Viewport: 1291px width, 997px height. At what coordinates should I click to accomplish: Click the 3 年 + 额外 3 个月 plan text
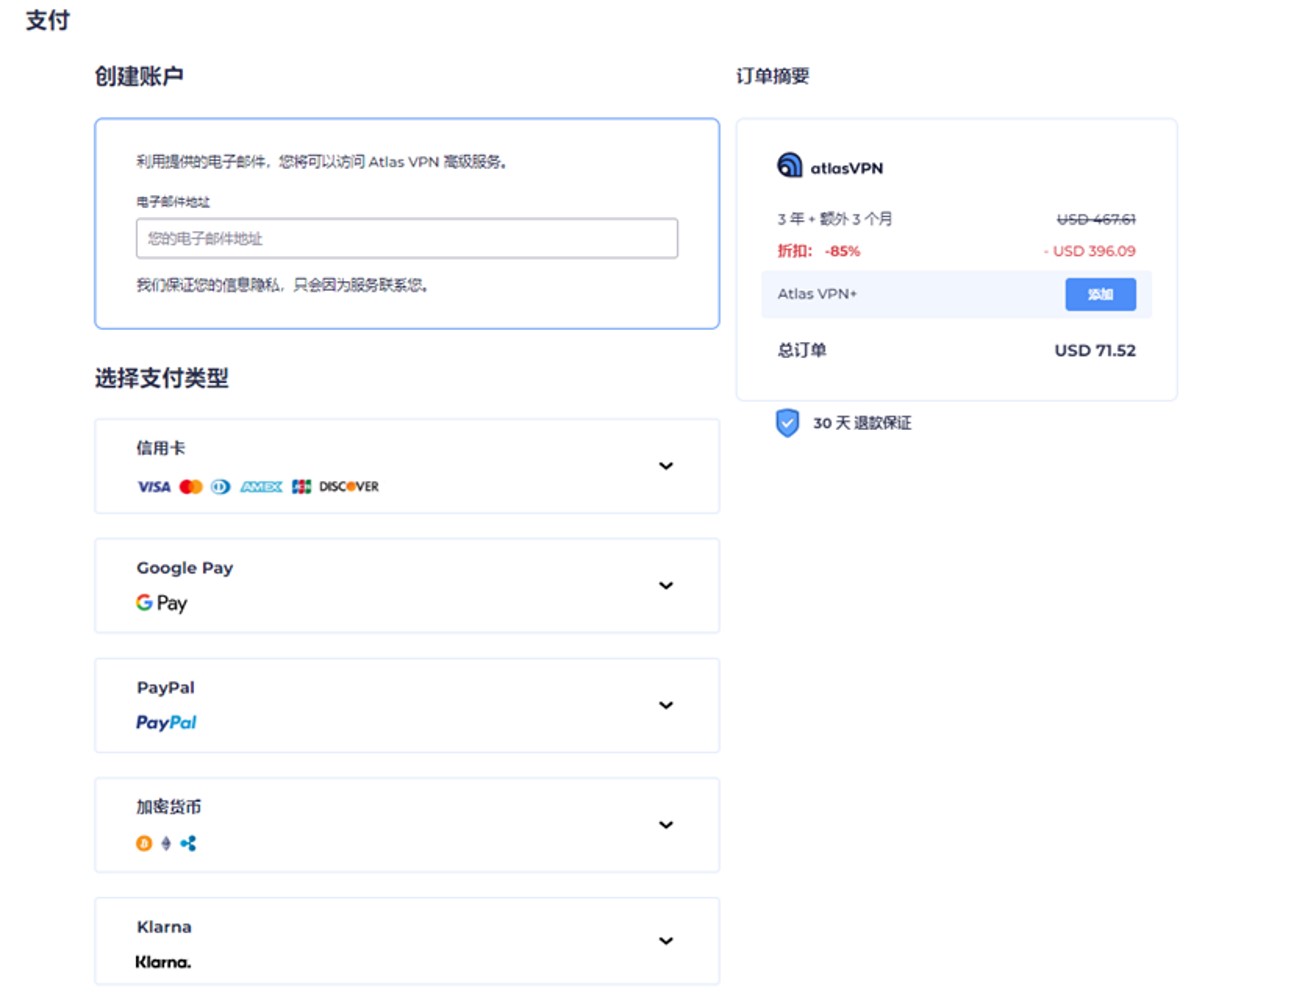click(x=835, y=219)
